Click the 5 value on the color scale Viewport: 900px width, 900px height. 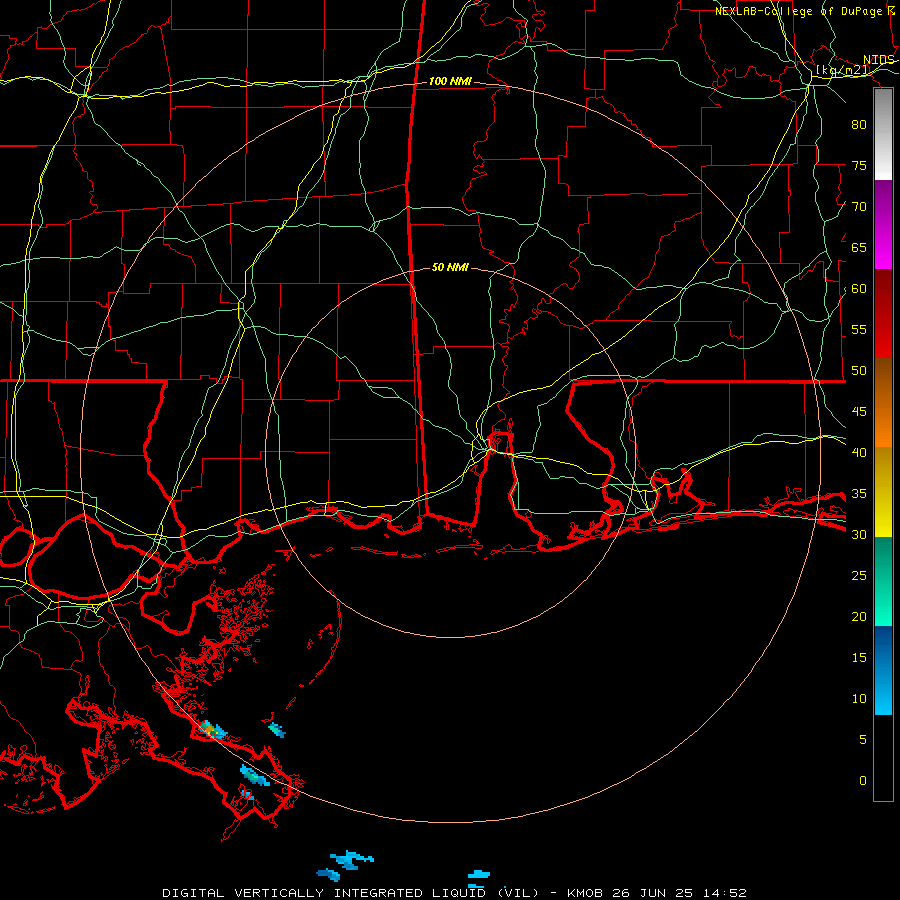[x=863, y=740]
